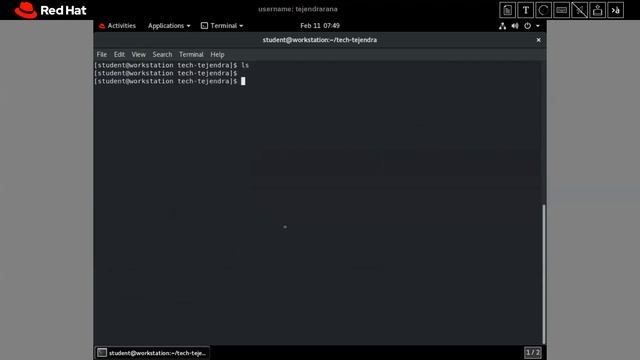Open the Search menu
Screen dimensions: 640x360
pyautogui.click(x=162, y=54)
